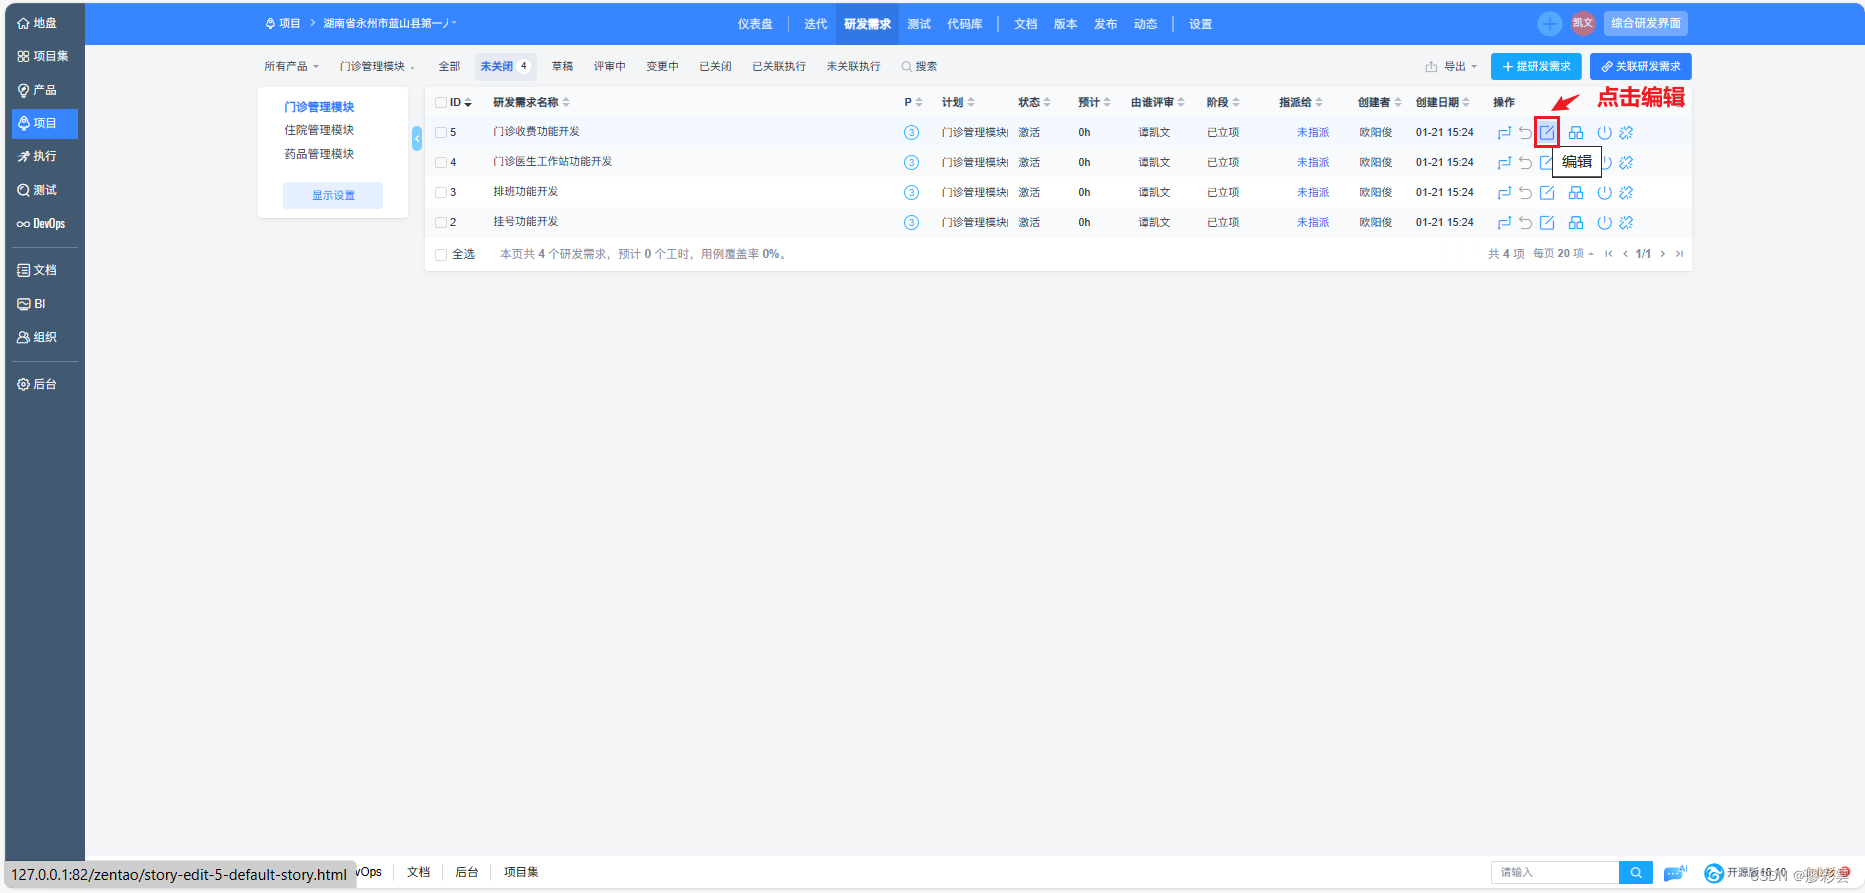Click the decompose icon for story 2
Image resolution: width=1865 pixels, height=893 pixels.
(1576, 222)
